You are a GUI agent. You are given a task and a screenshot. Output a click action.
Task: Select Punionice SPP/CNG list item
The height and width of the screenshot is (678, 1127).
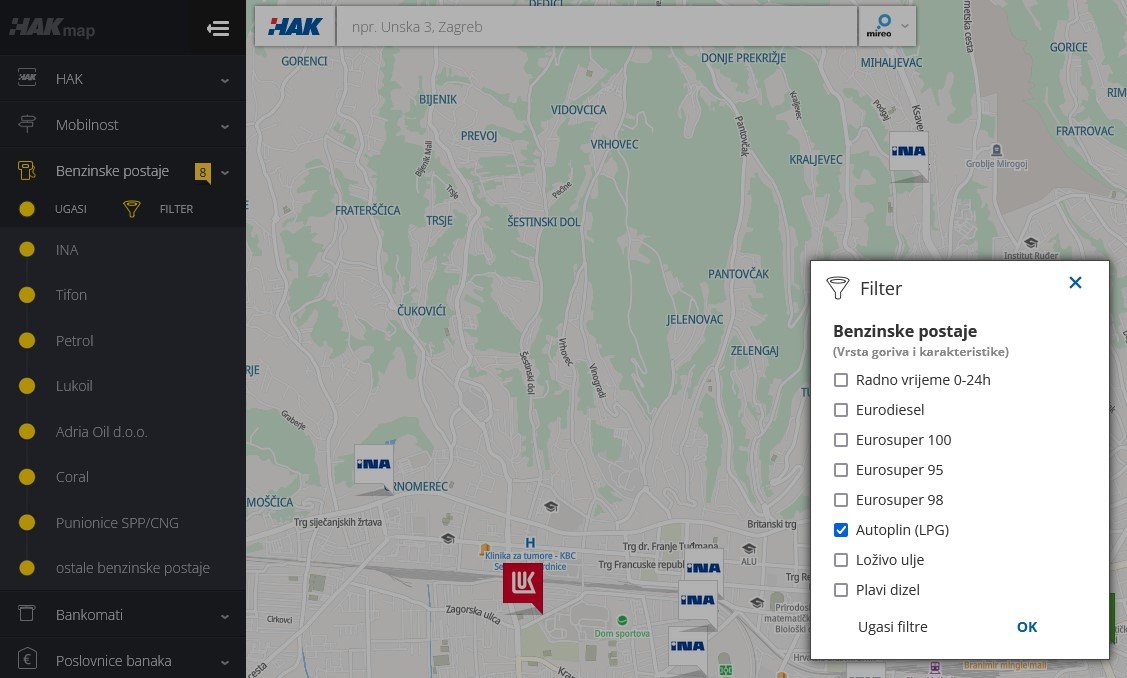(117, 523)
